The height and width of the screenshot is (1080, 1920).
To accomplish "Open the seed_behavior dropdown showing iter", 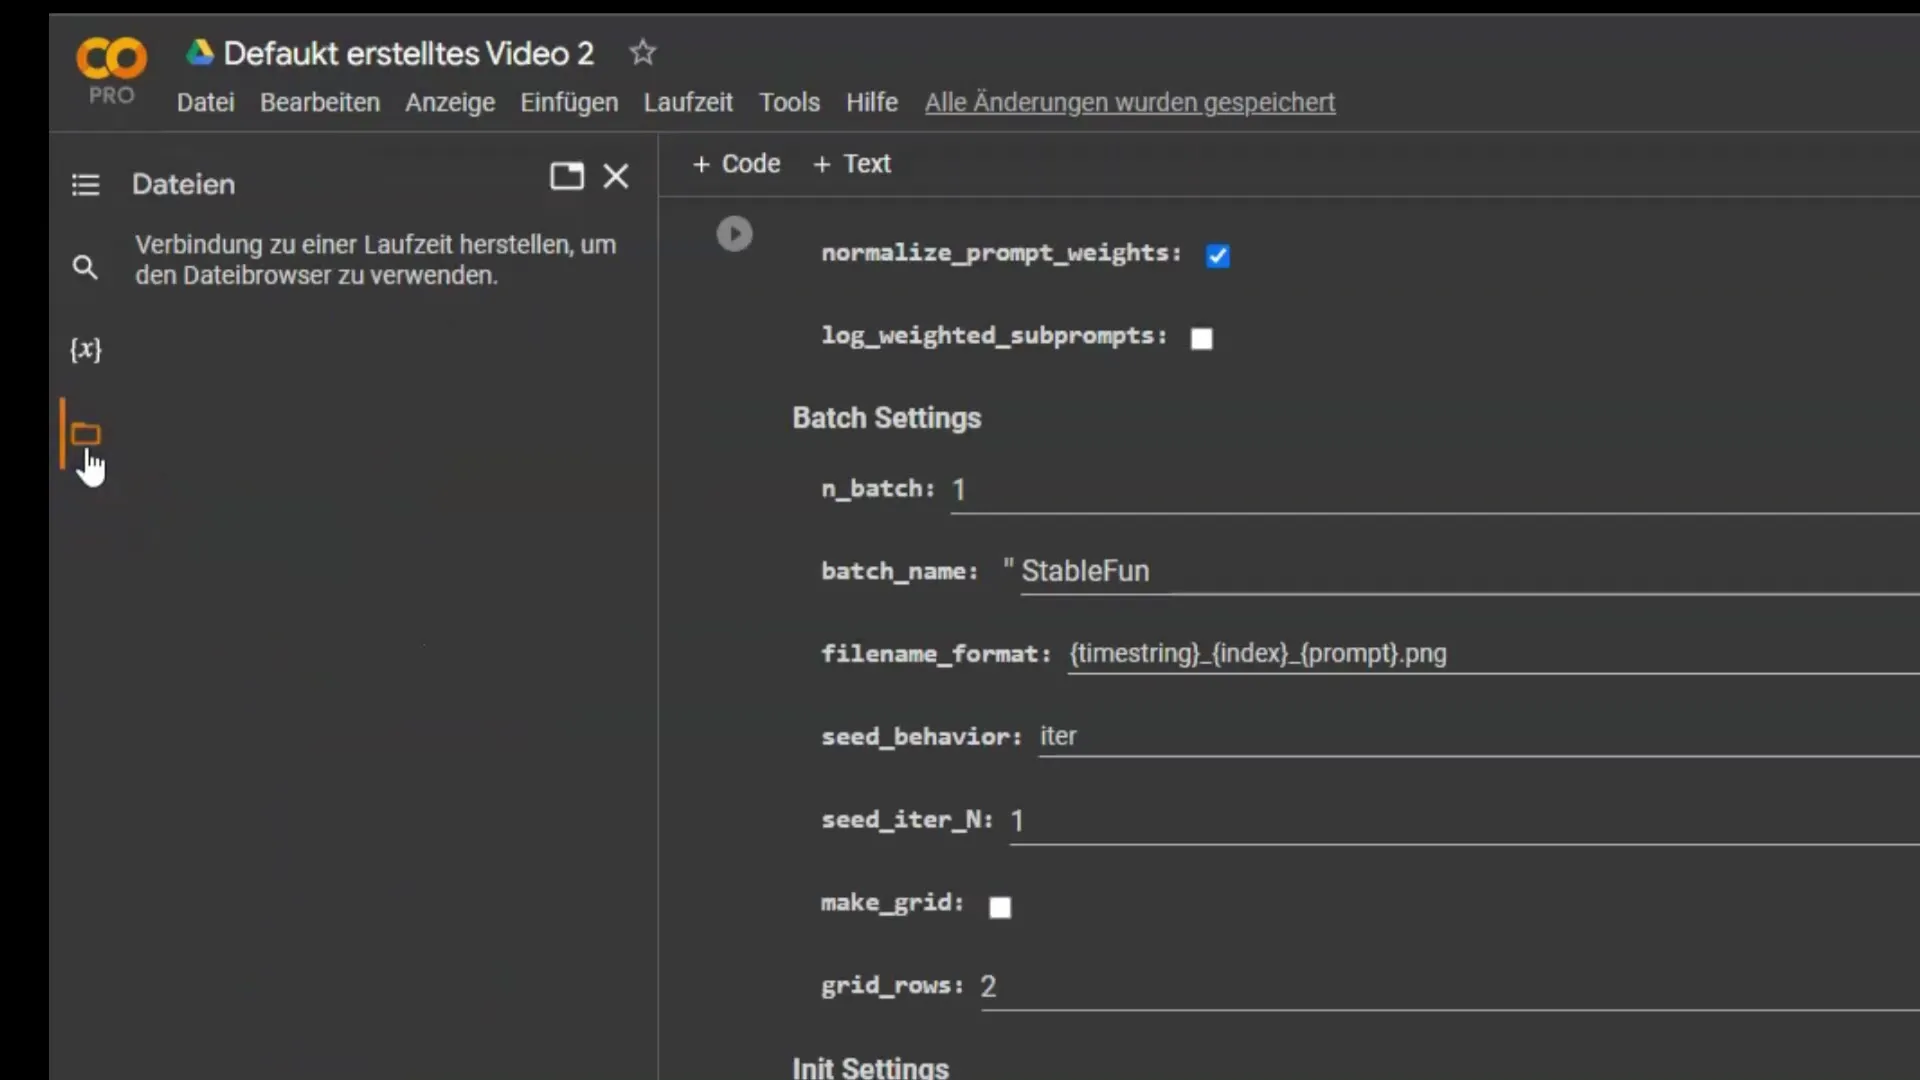I will (1479, 737).
